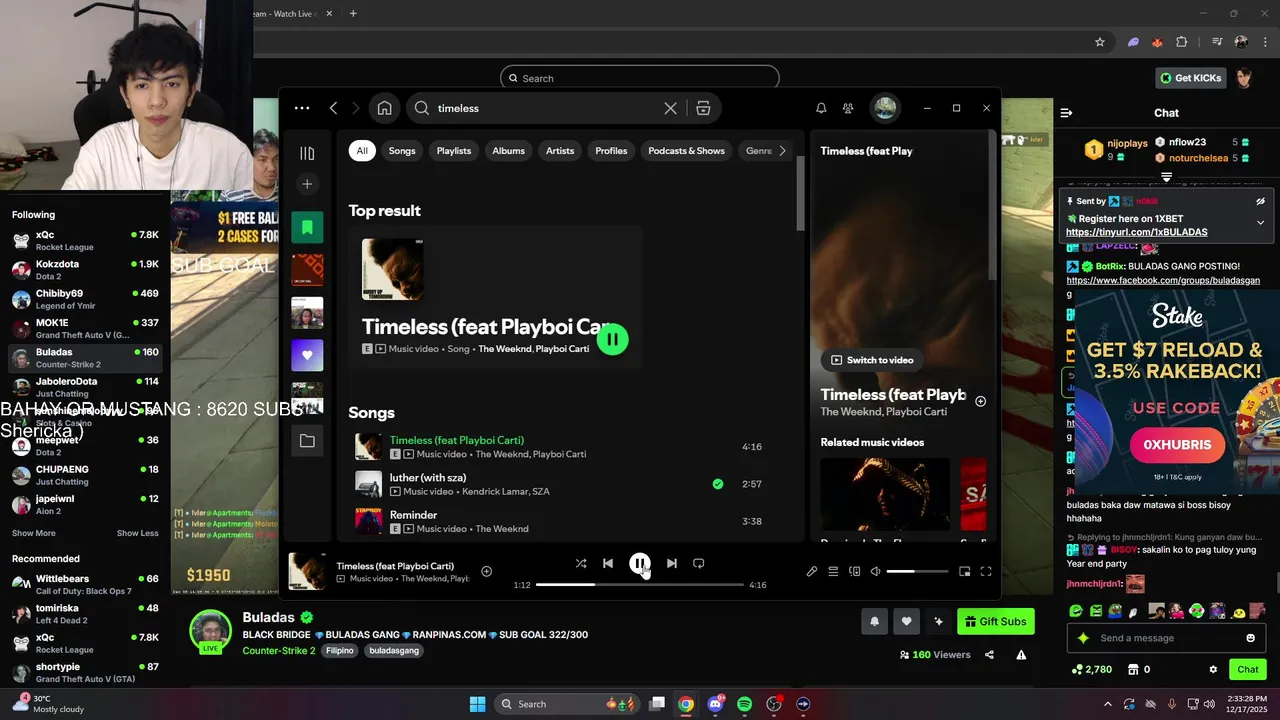Image resolution: width=1280 pixels, height=720 pixels.
Task: Open Spotify profile avatar menu
Action: coord(884,108)
